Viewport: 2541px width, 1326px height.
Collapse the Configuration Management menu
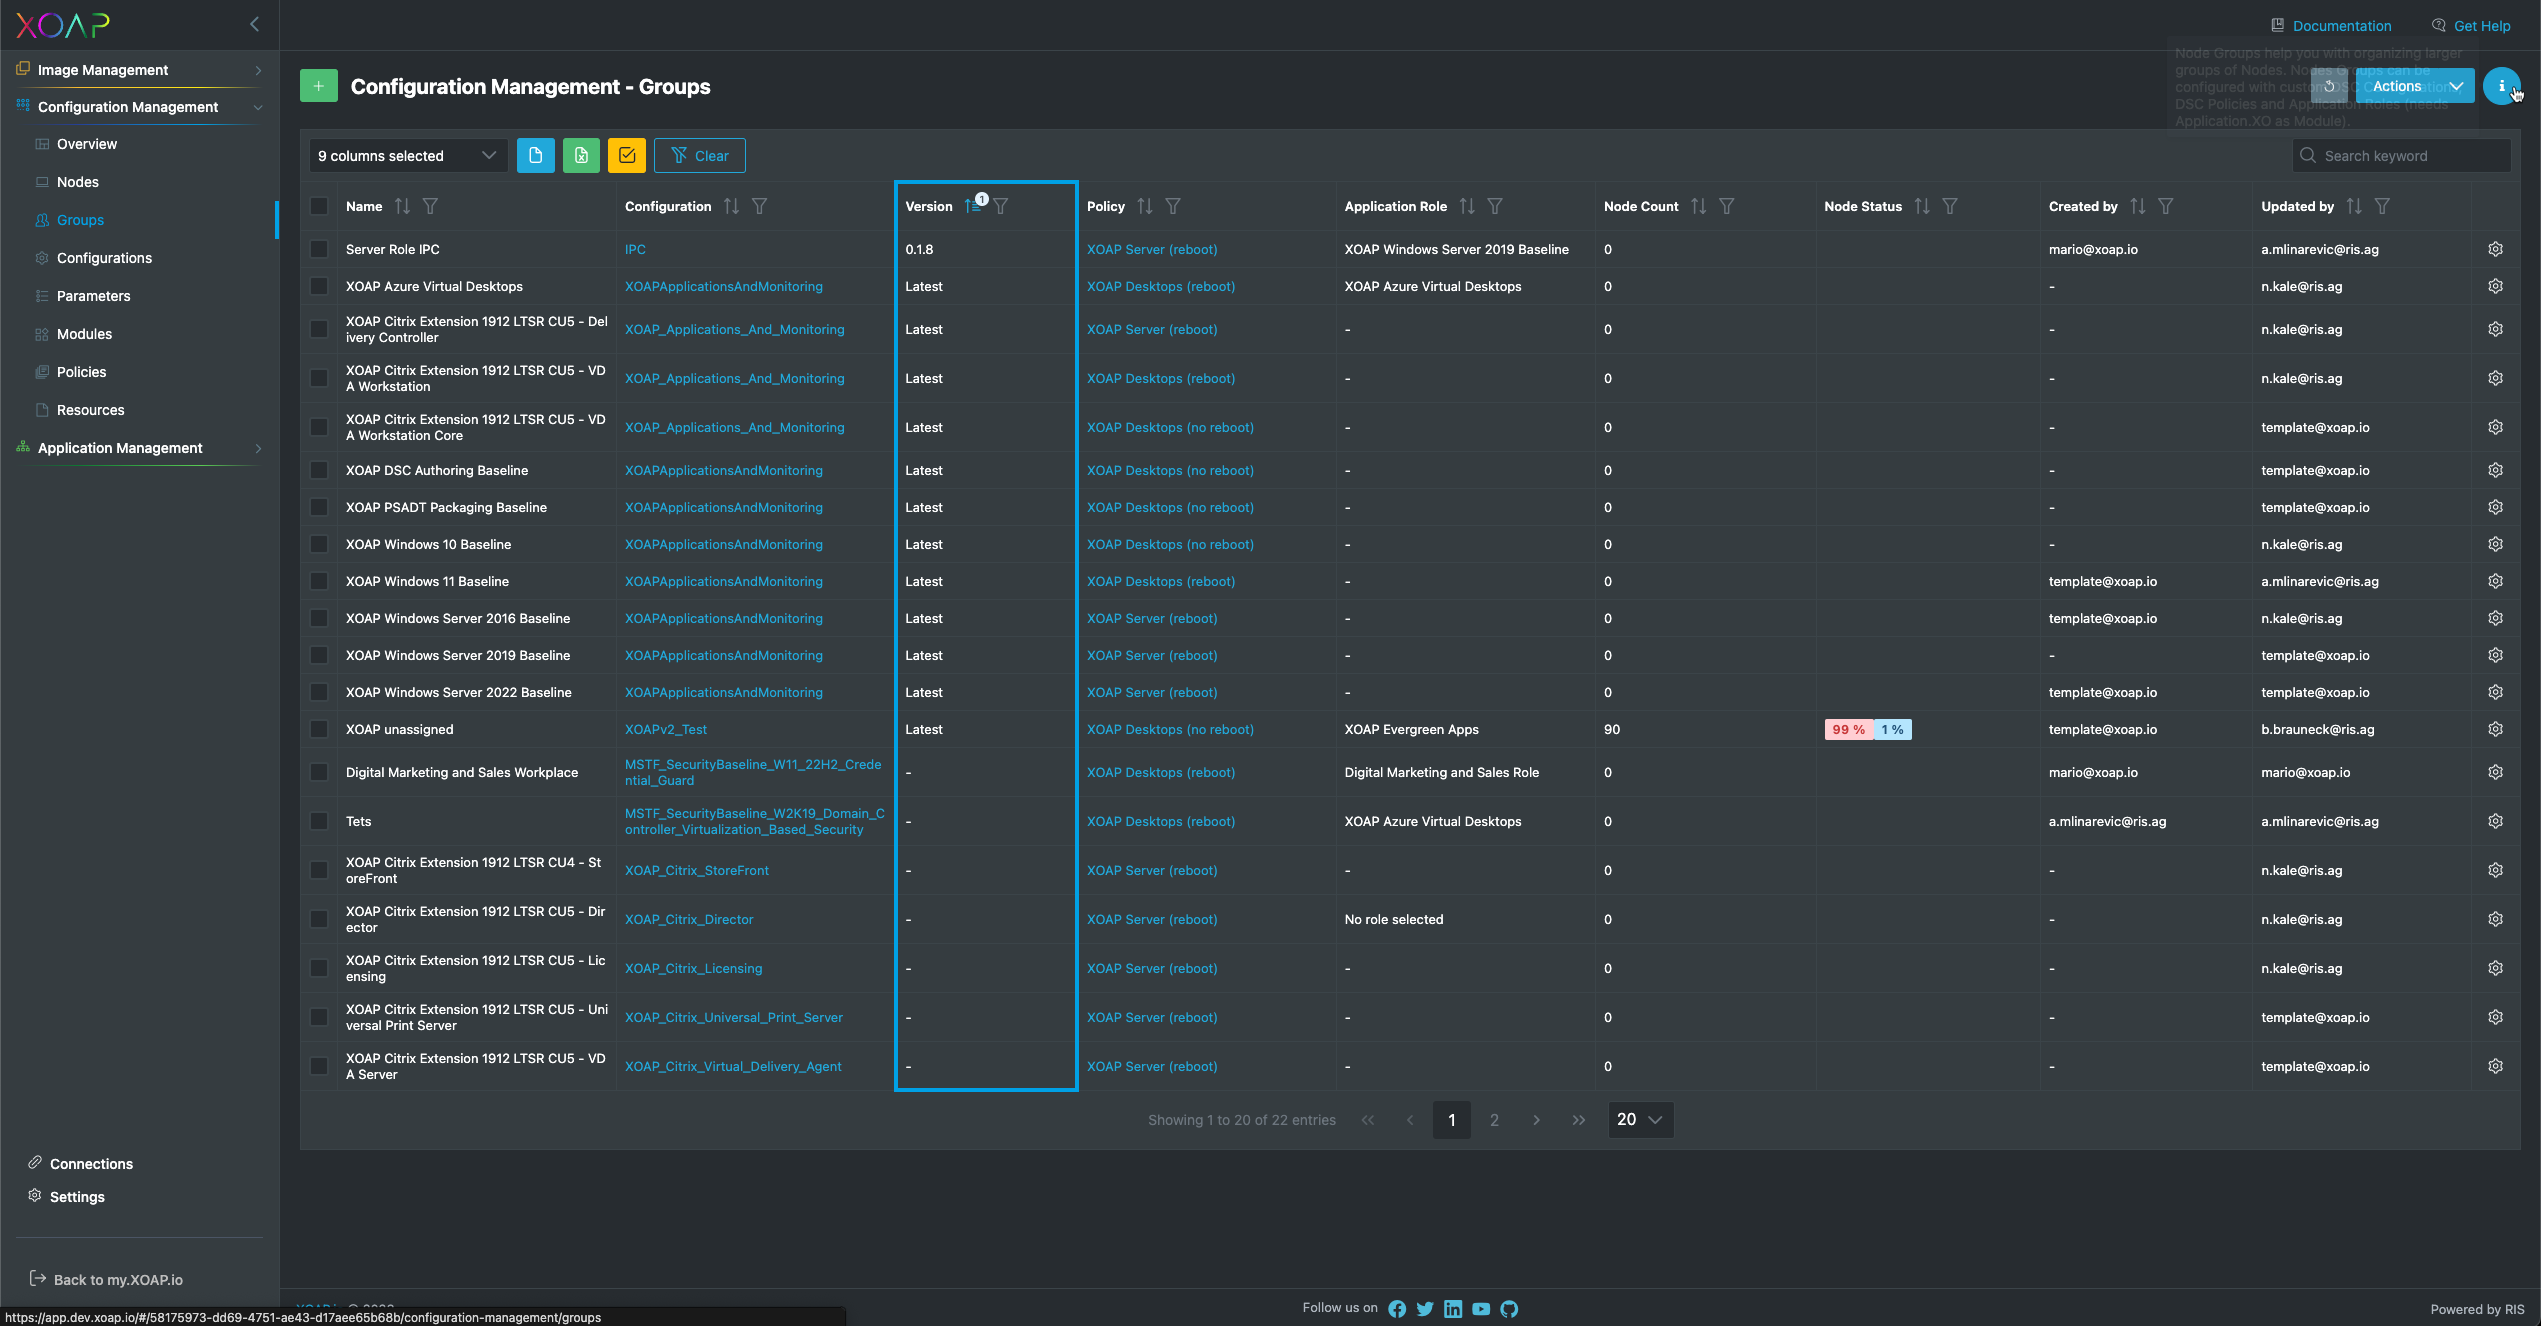[x=140, y=107]
